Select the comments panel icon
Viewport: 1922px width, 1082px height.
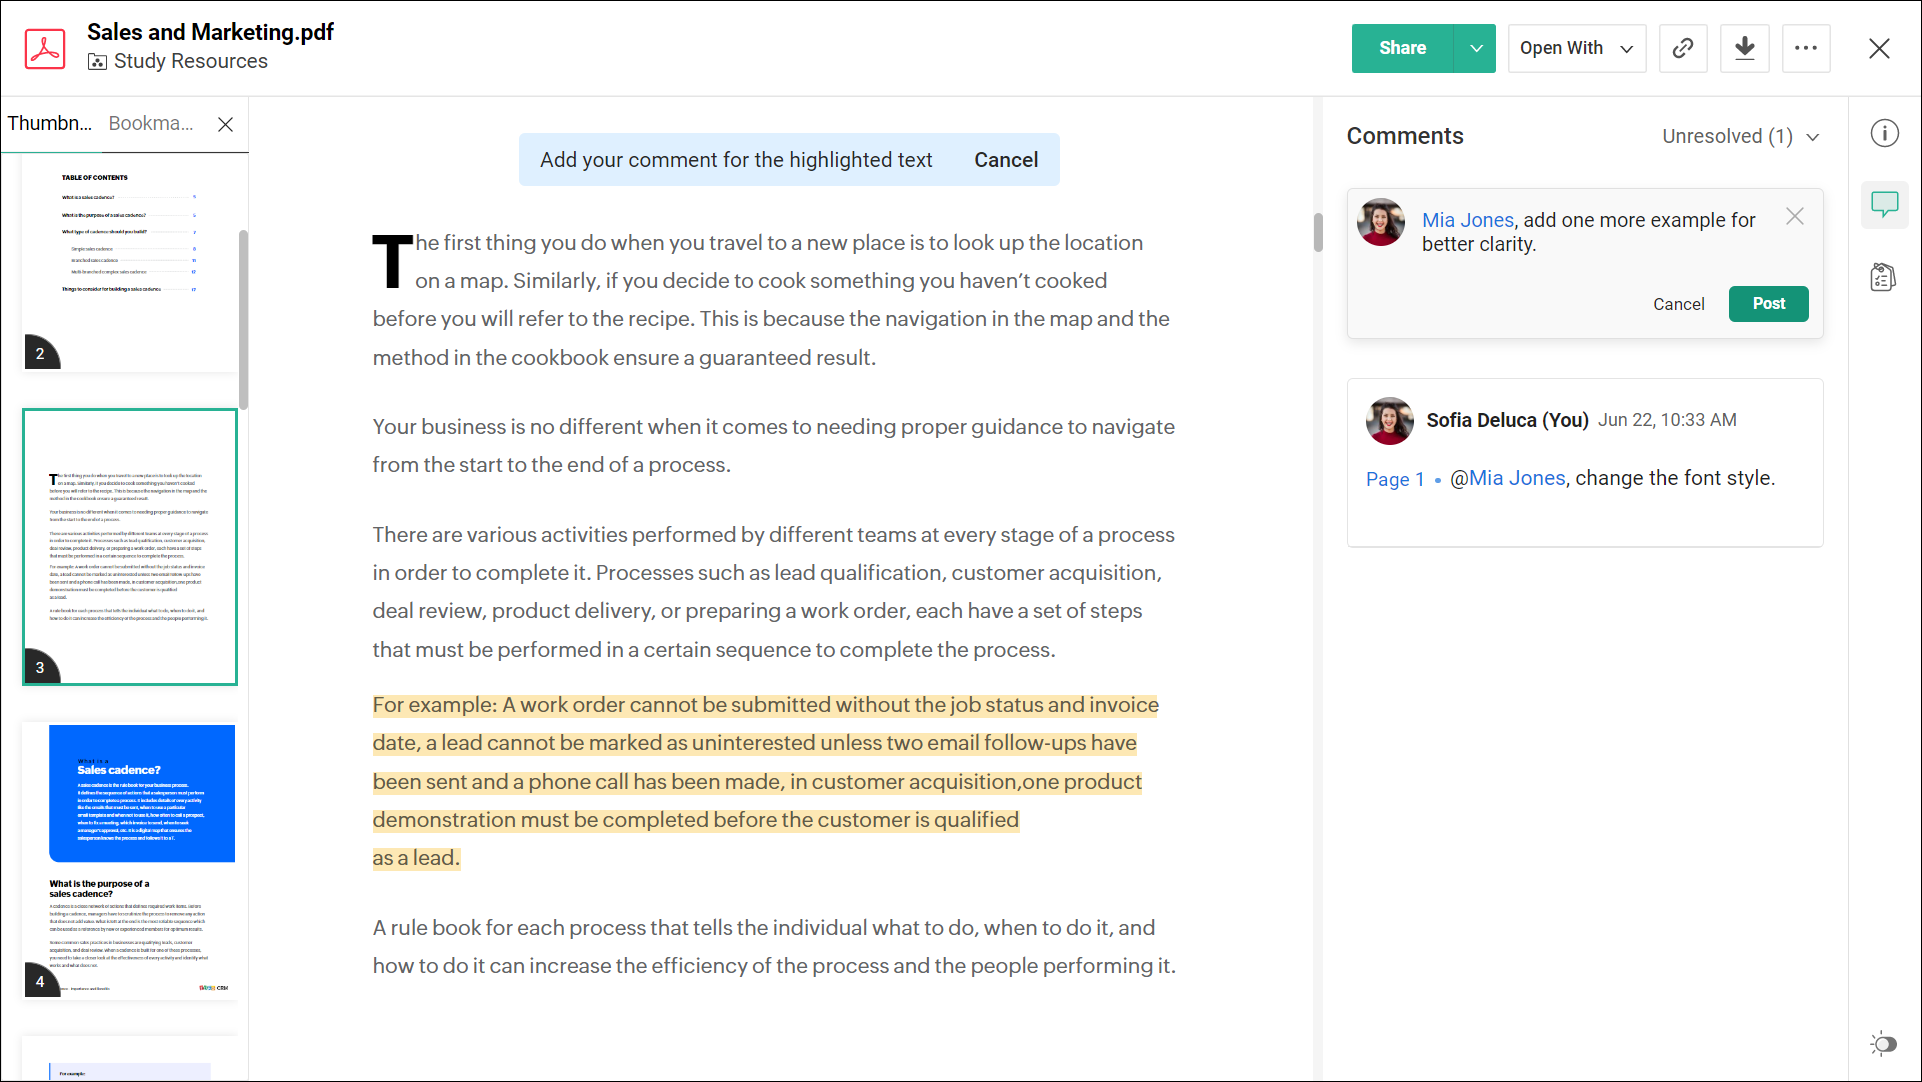click(1884, 204)
